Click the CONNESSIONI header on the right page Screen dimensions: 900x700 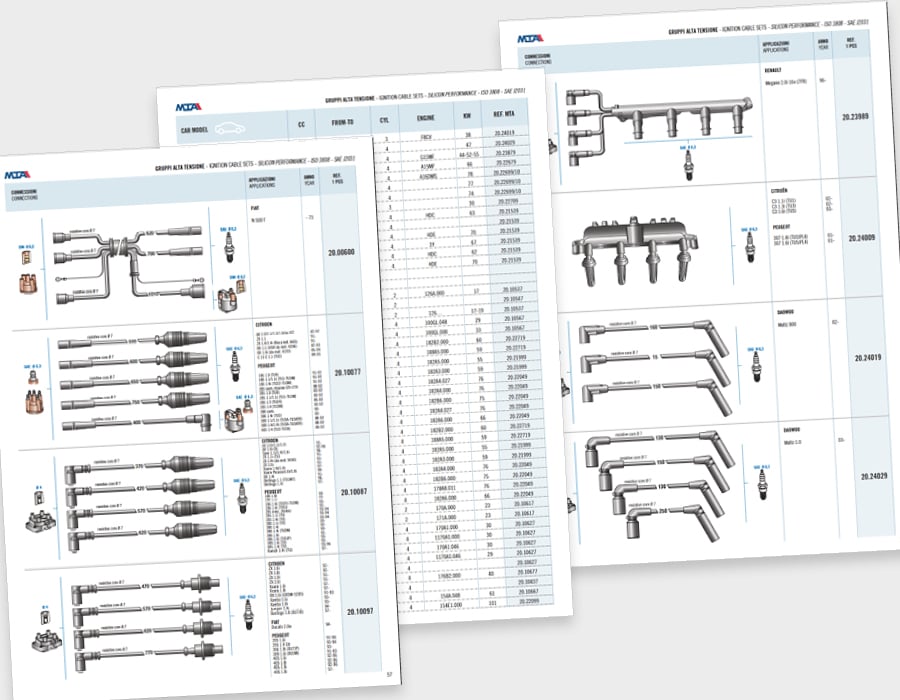pos(538,59)
